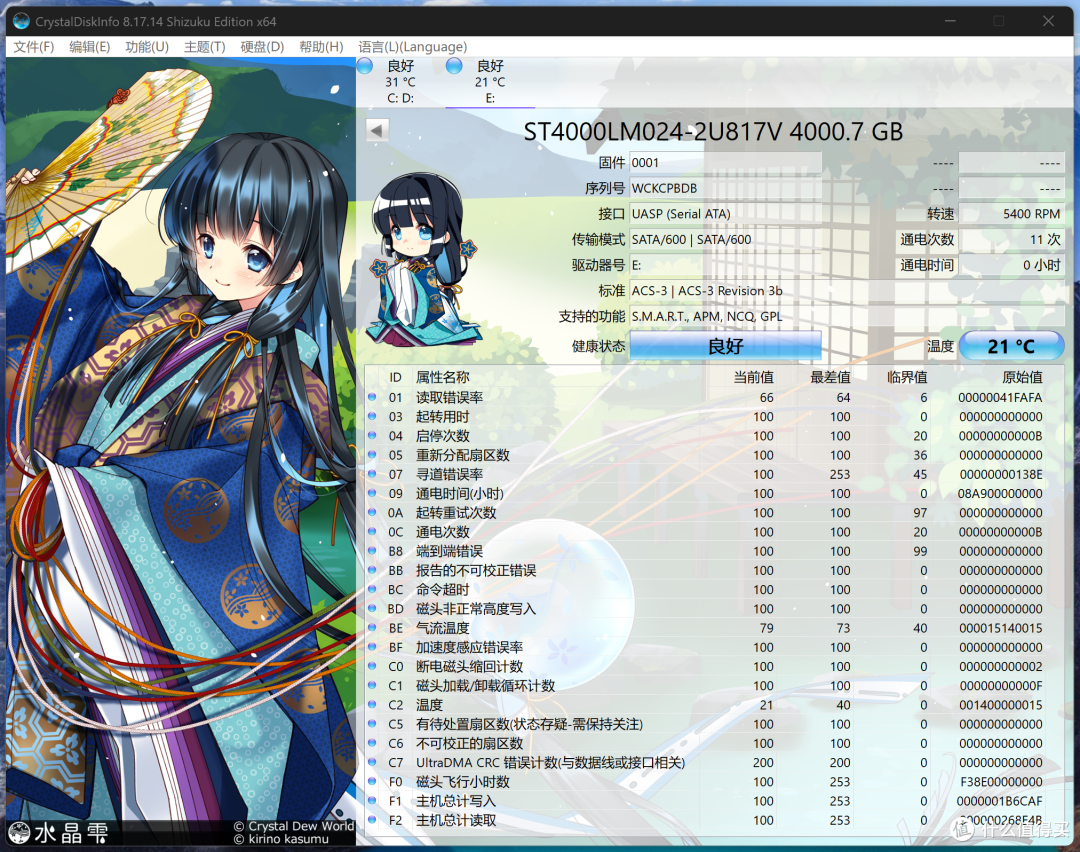Click the previous disk arrow button
The width and height of the screenshot is (1080, 852).
[x=377, y=129]
